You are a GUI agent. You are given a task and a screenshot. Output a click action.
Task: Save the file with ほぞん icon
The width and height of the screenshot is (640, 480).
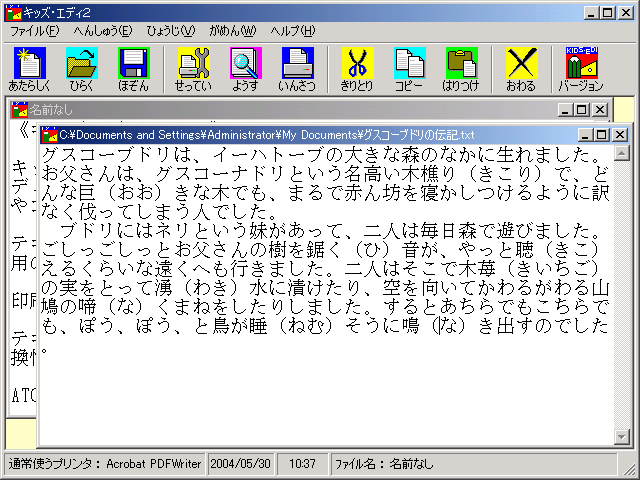[133, 69]
